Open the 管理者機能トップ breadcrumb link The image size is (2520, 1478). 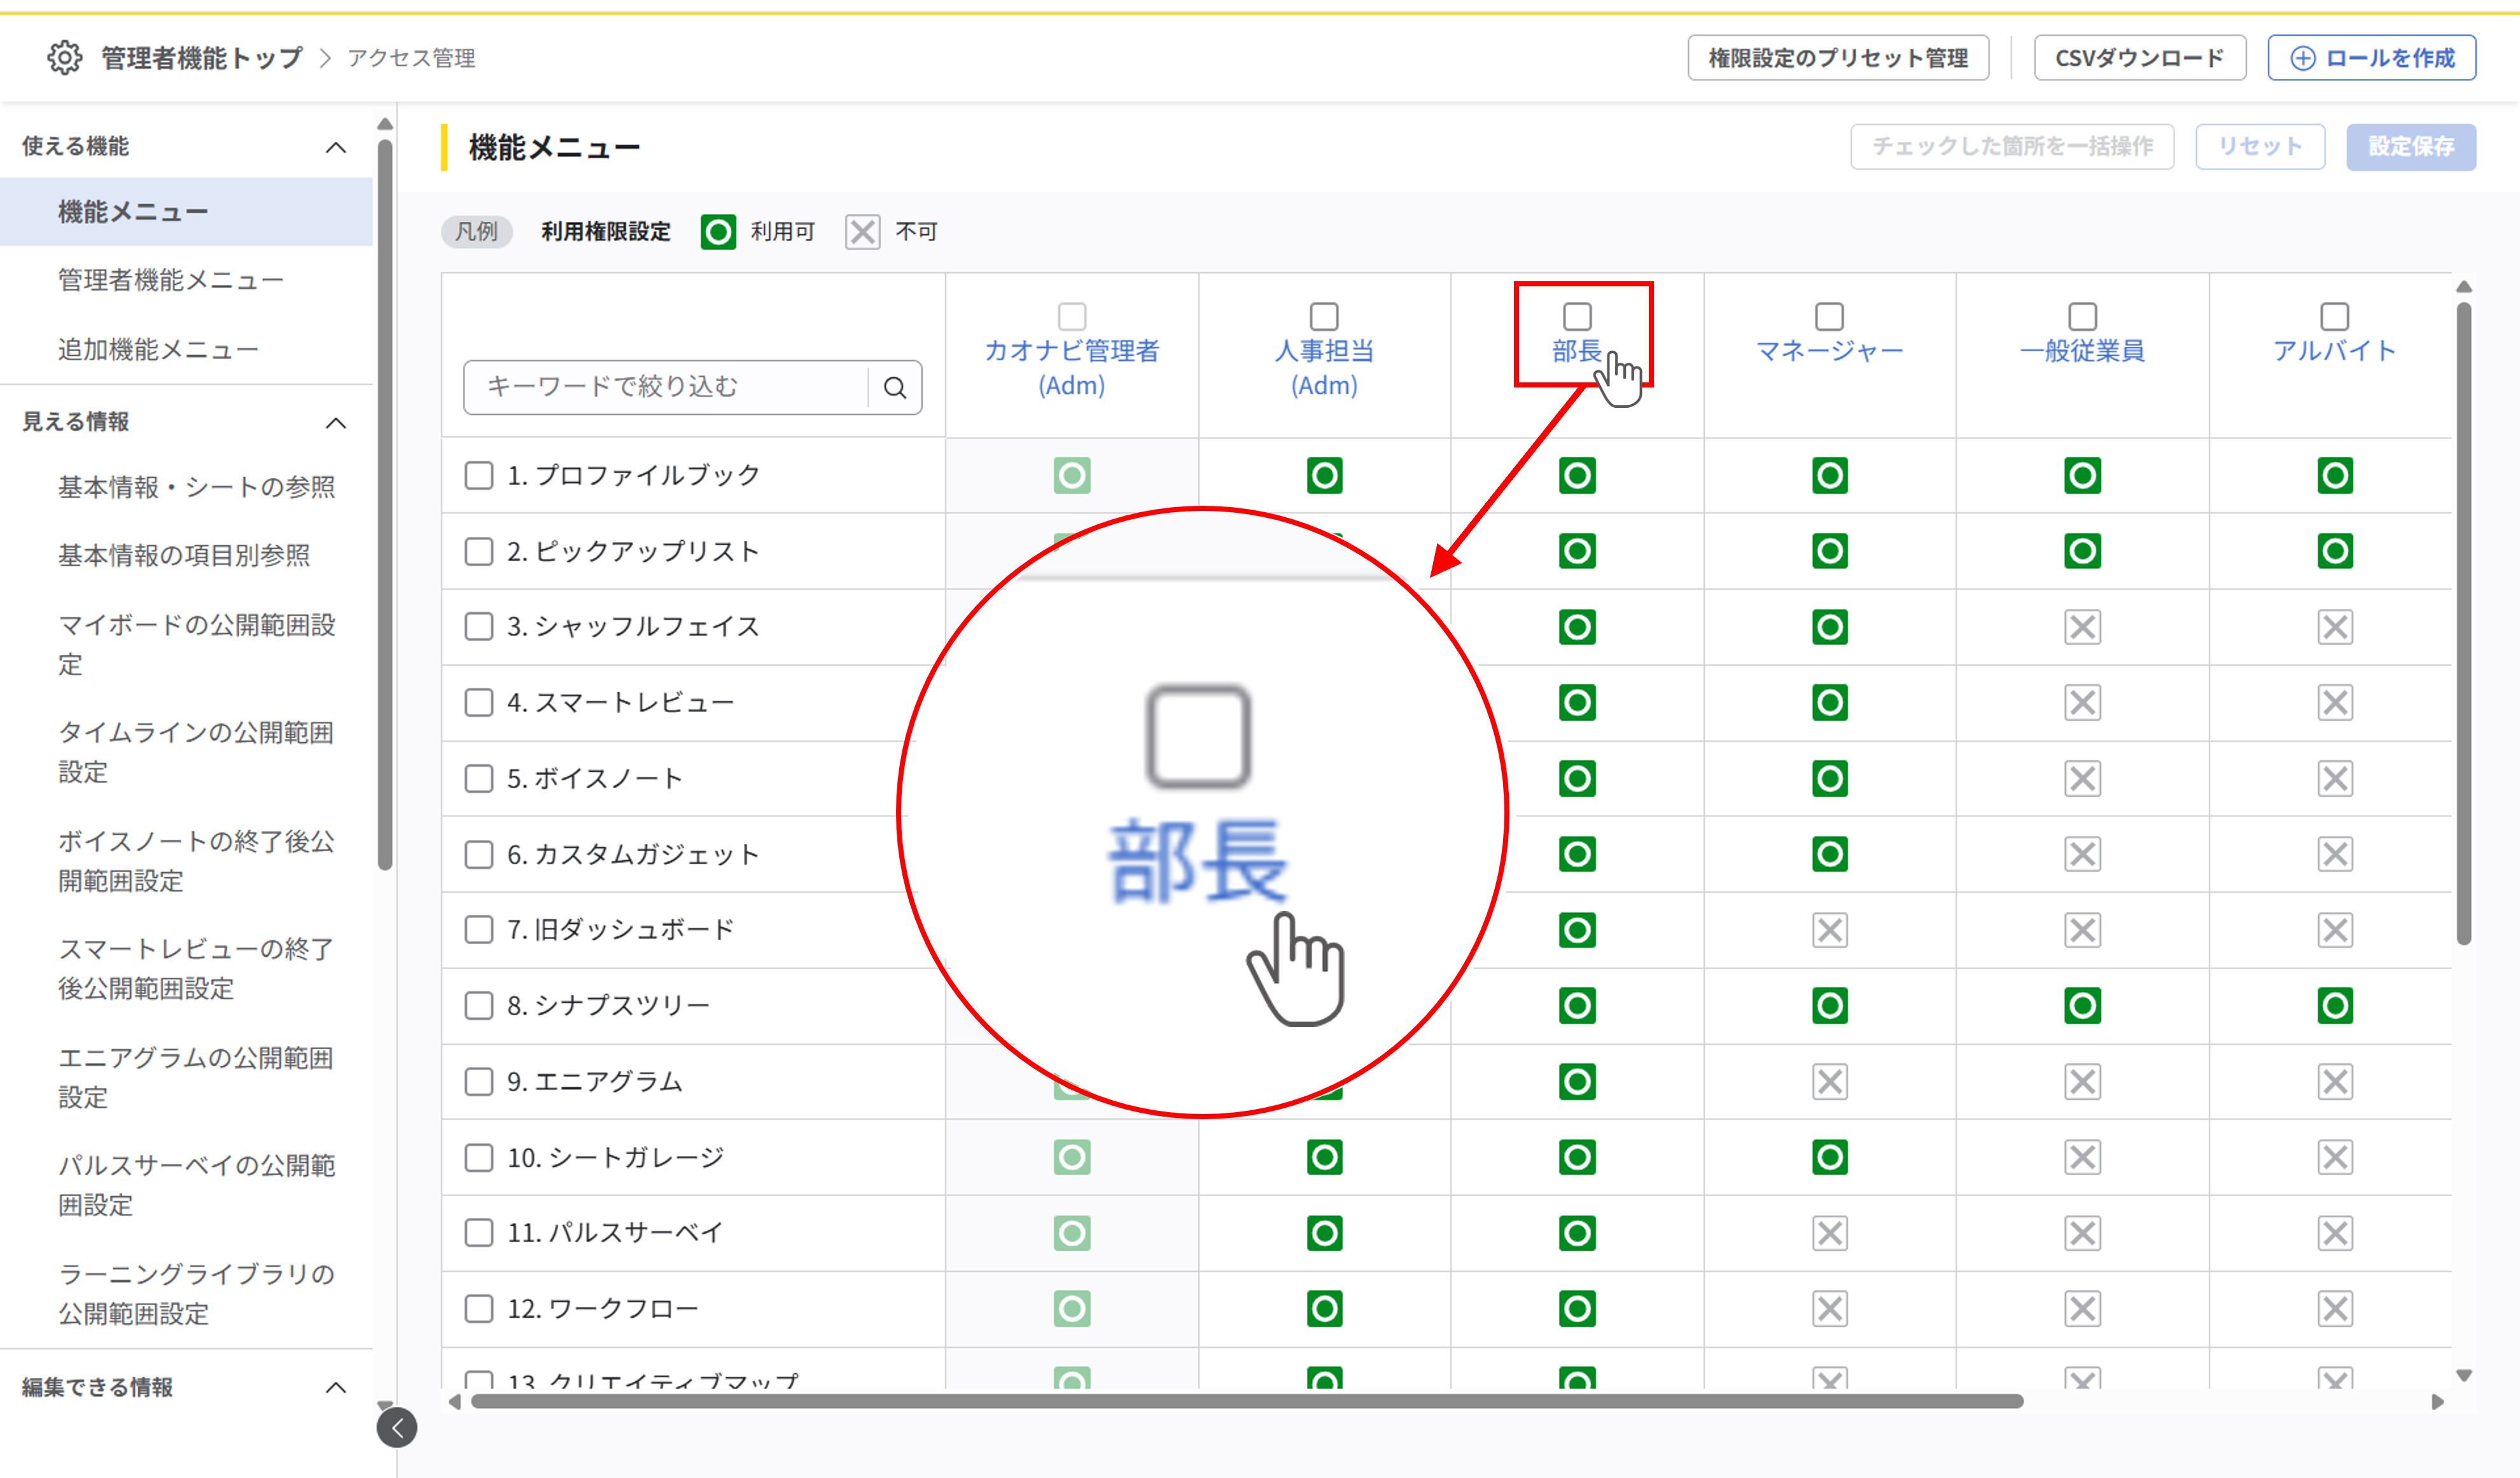[202, 58]
